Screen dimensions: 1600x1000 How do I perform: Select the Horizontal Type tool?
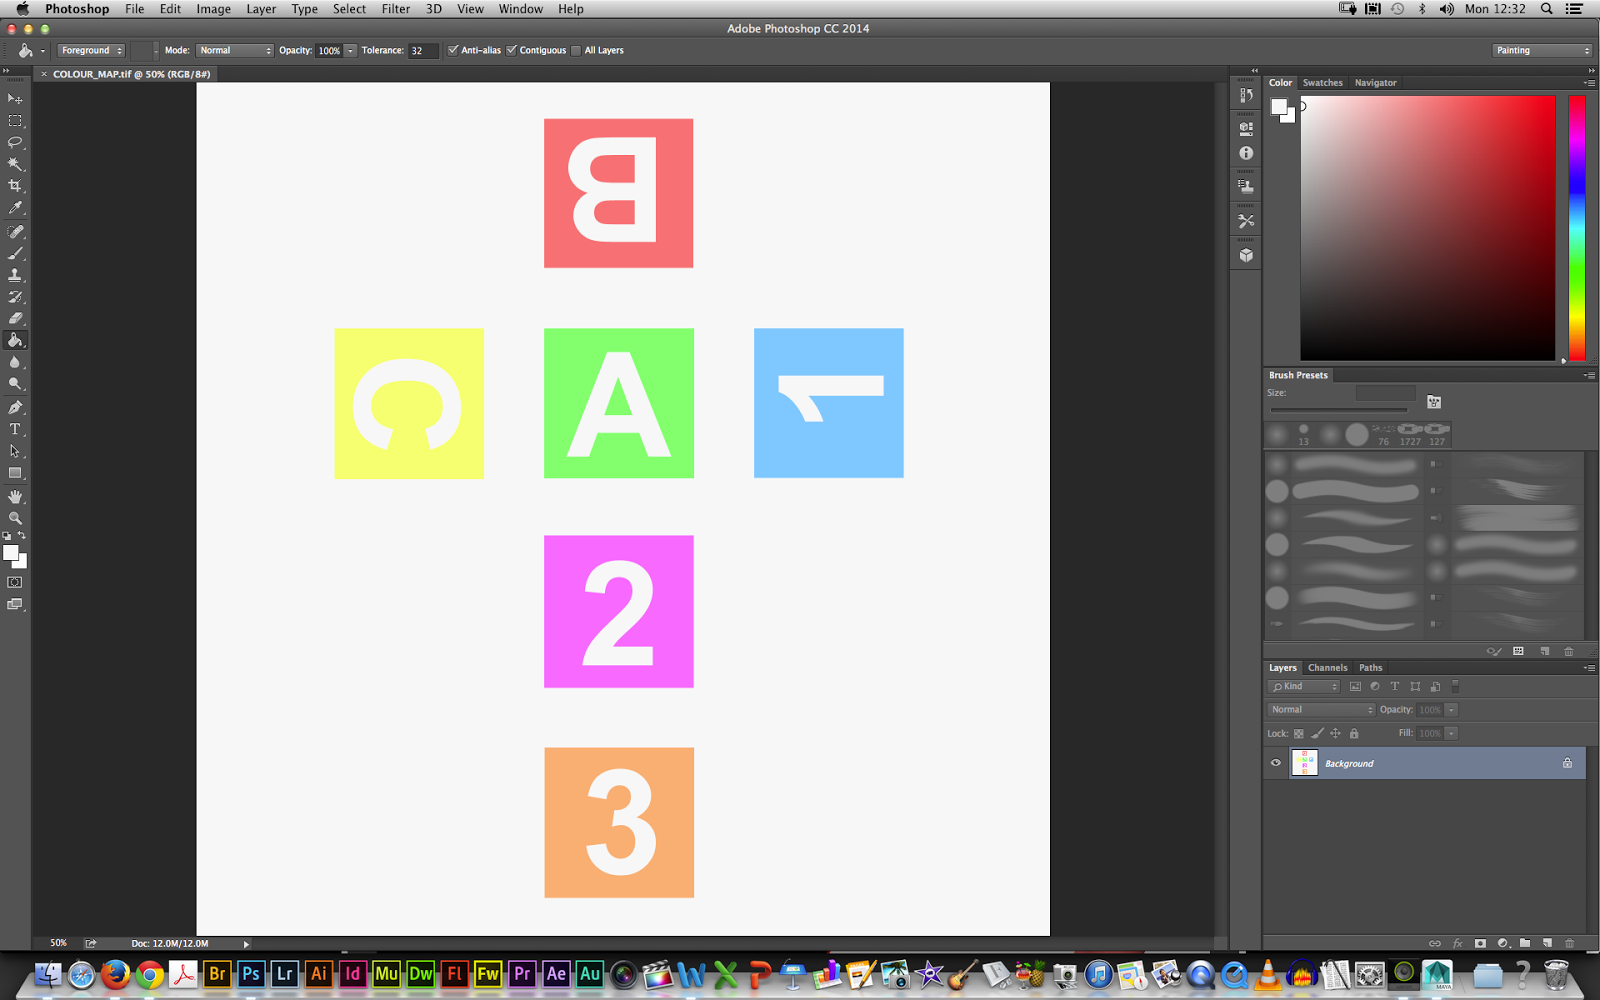pyautogui.click(x=15, y=430)
